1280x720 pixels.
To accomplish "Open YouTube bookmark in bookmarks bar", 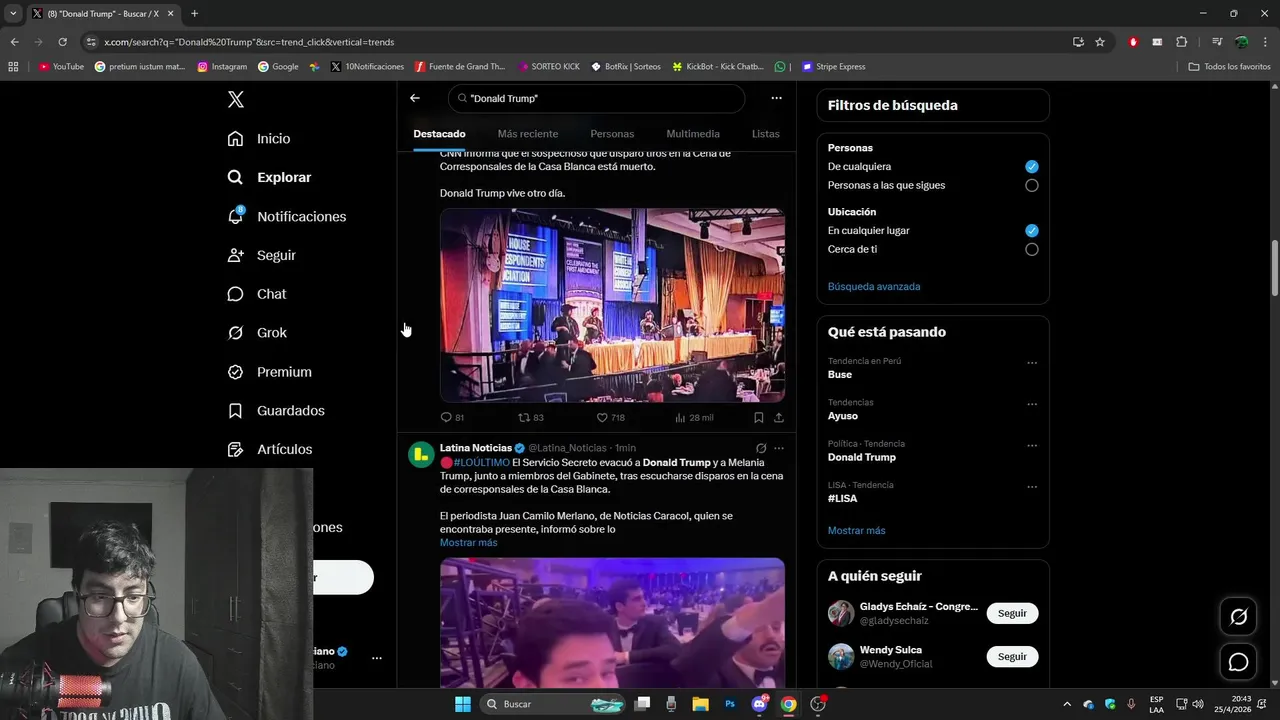I will 61,67.
